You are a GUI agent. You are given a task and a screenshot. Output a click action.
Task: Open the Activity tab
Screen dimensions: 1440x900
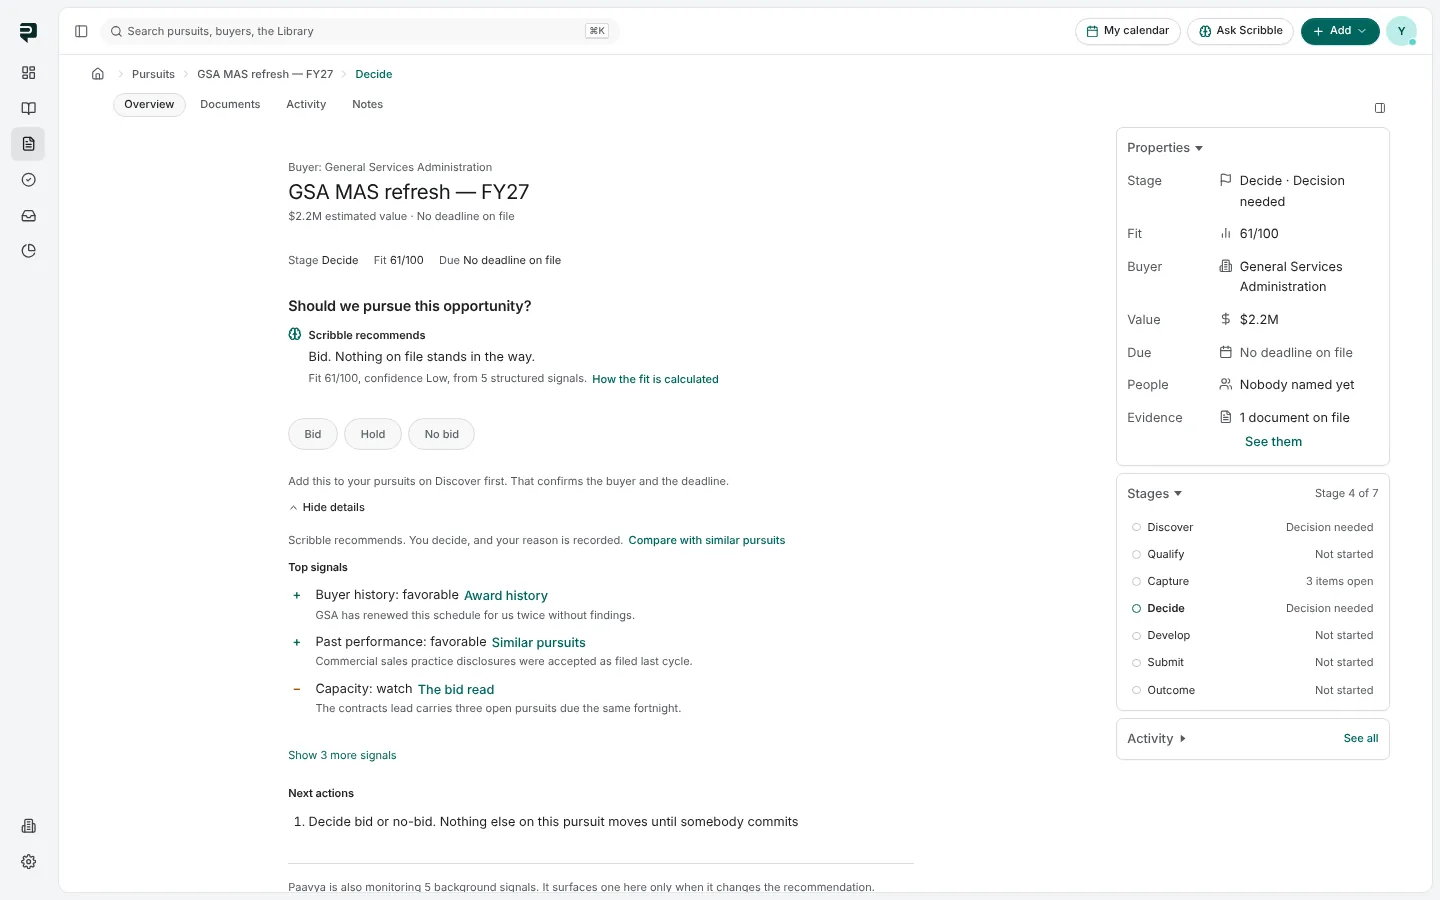point(306,105)
